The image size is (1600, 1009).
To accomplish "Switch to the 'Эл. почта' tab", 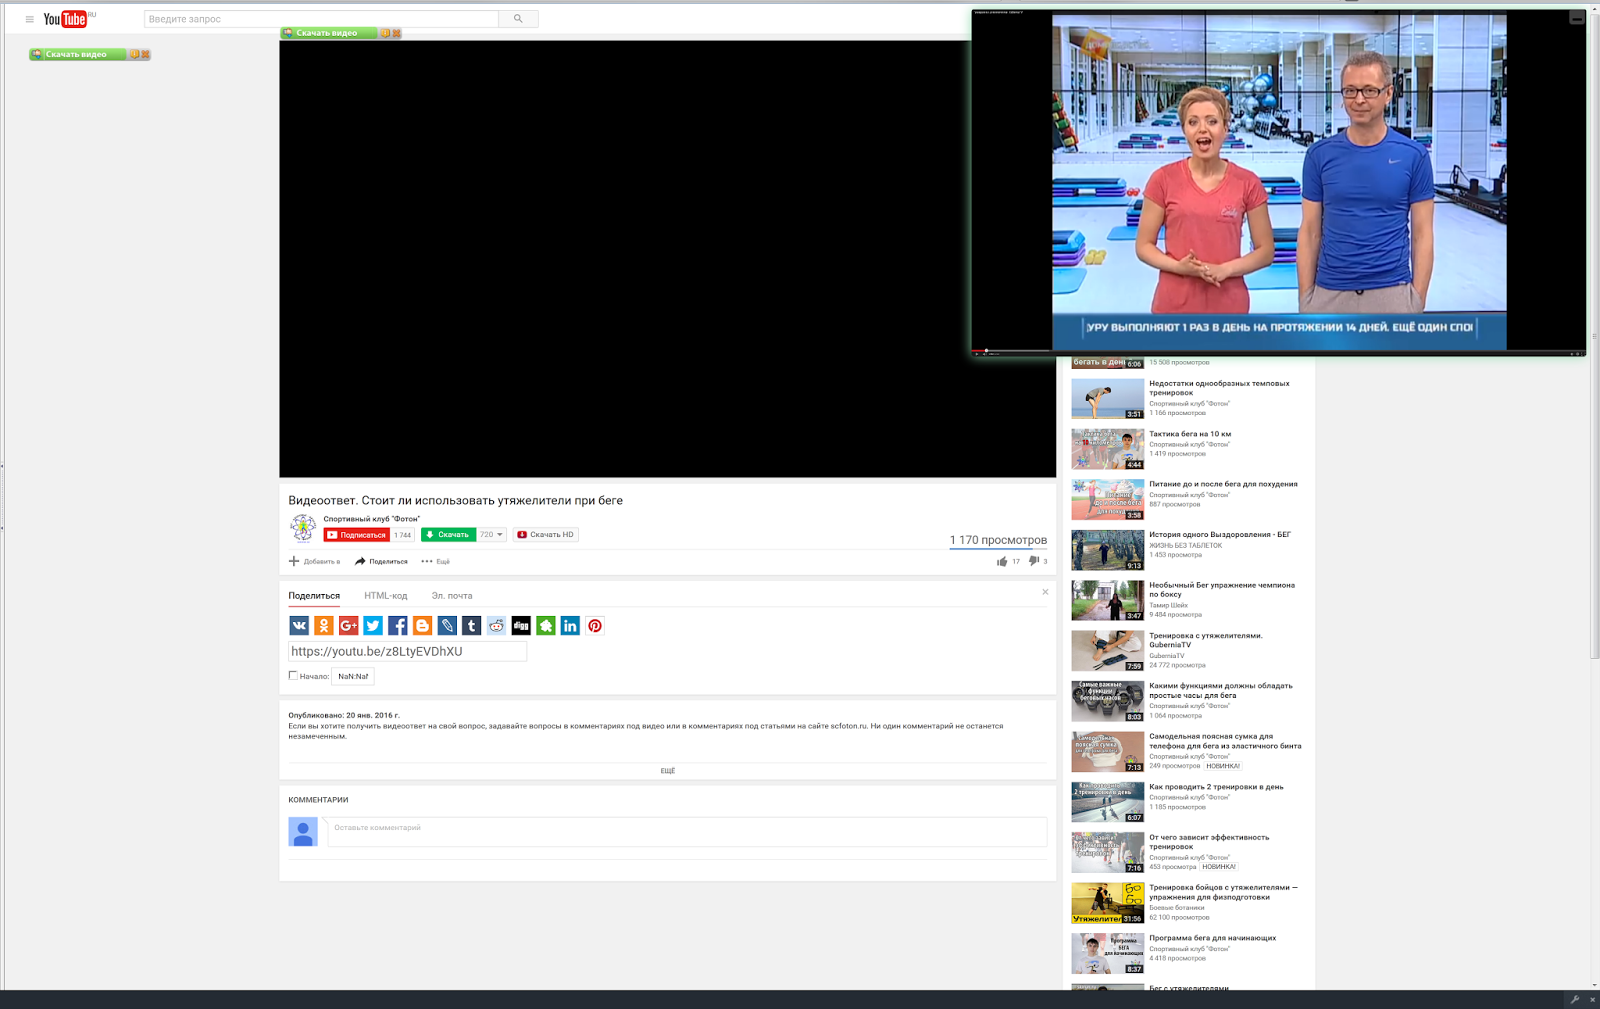I will click(452, 596).
